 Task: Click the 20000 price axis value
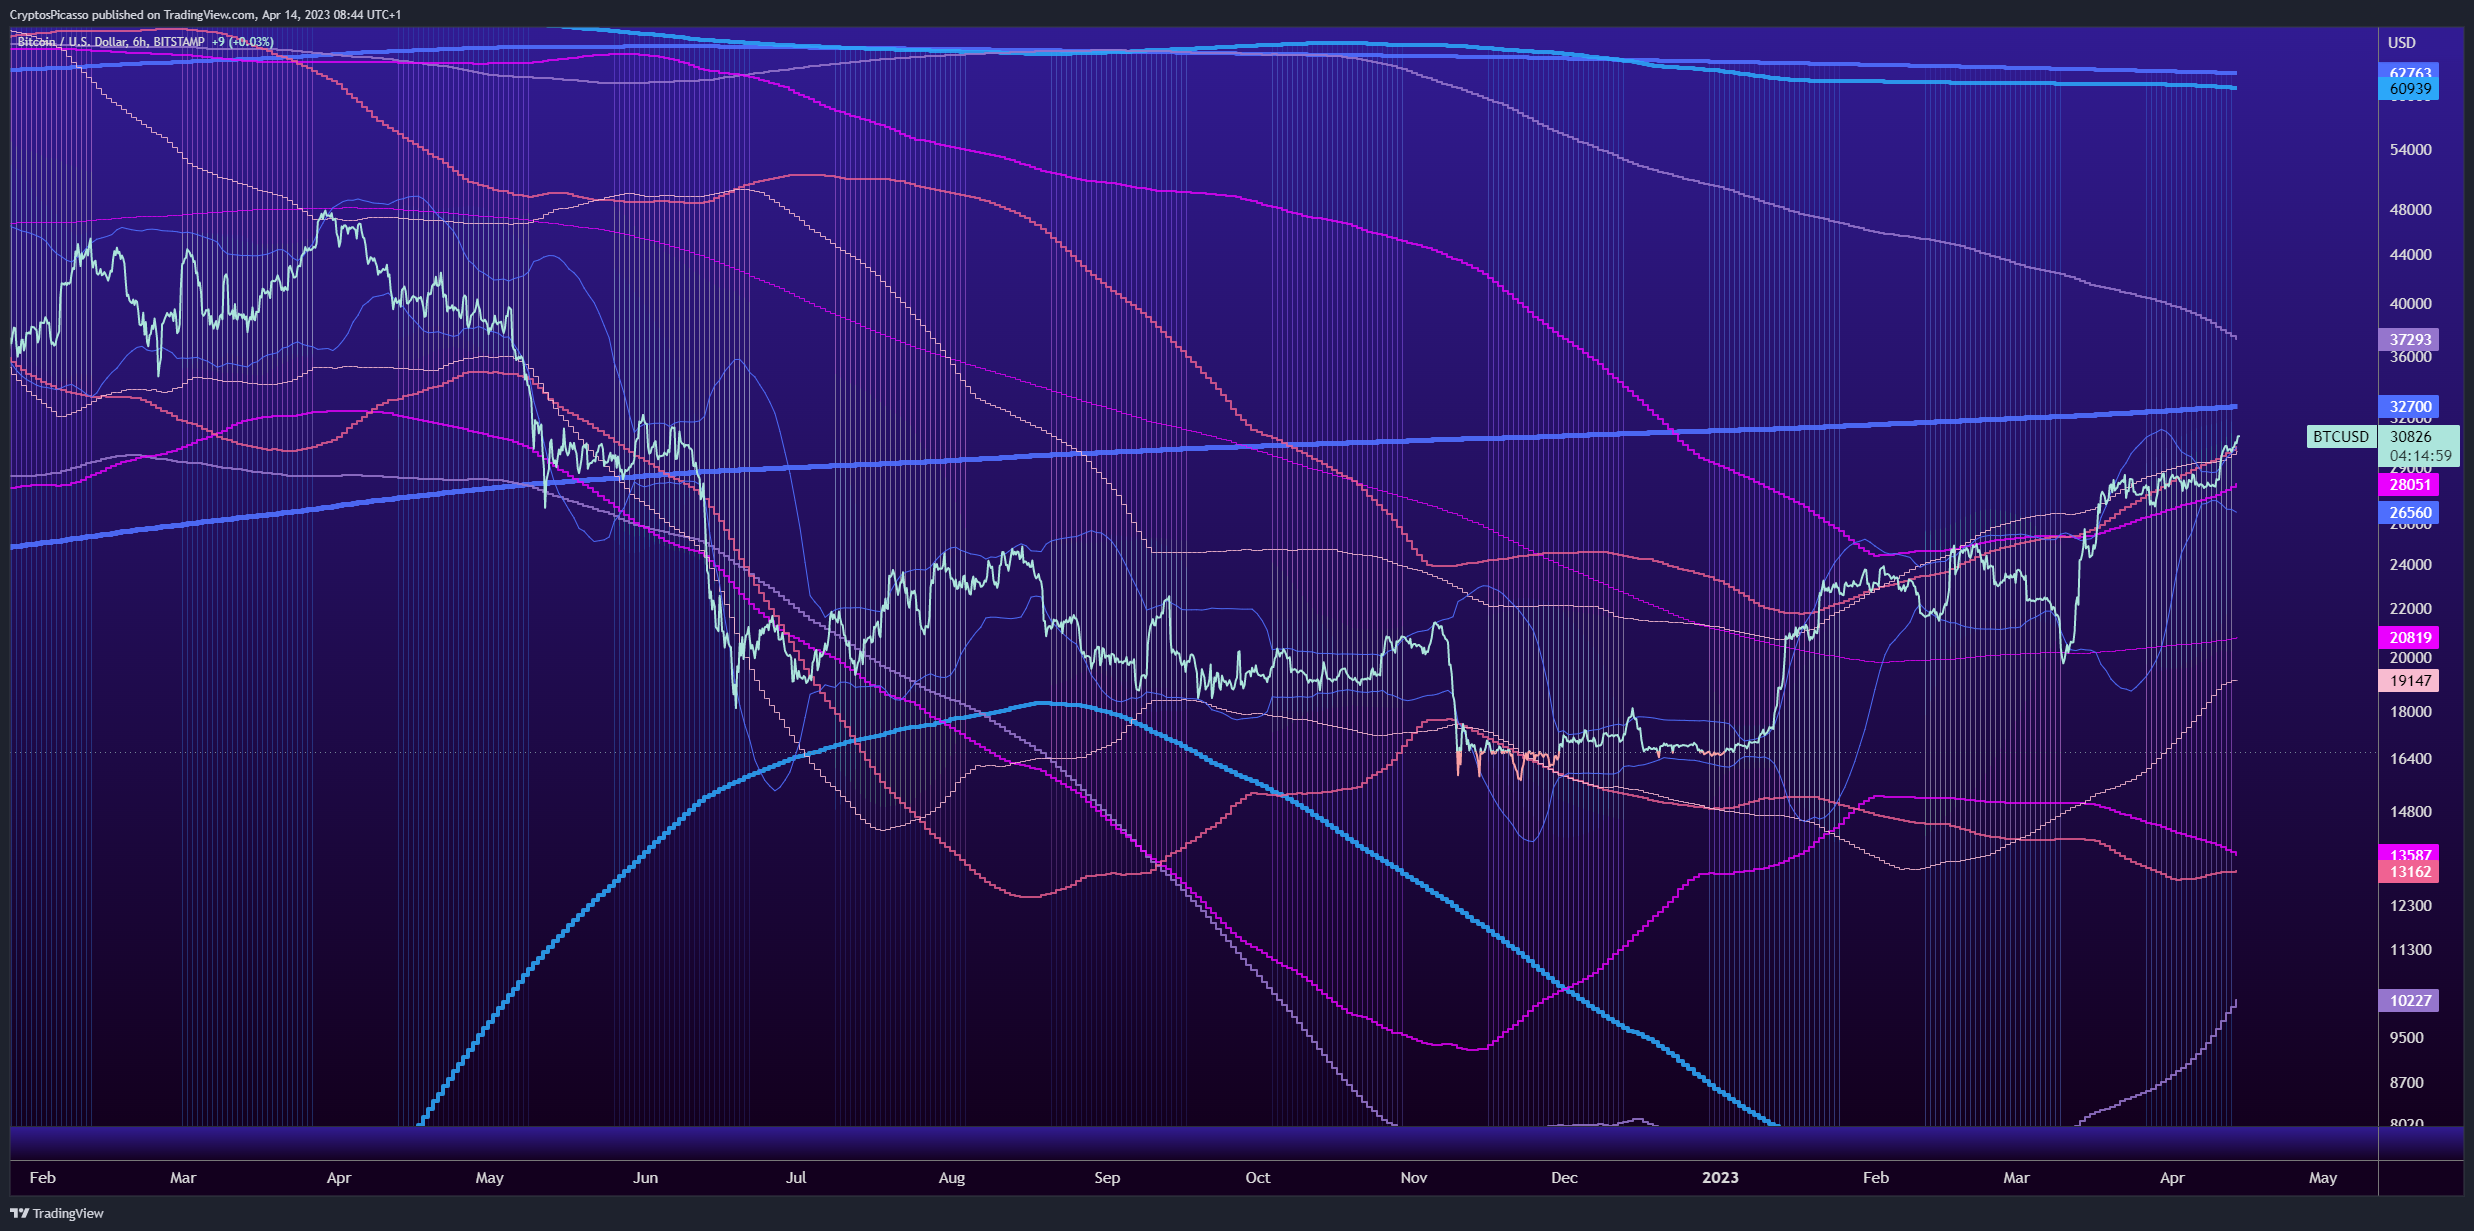2410,657
